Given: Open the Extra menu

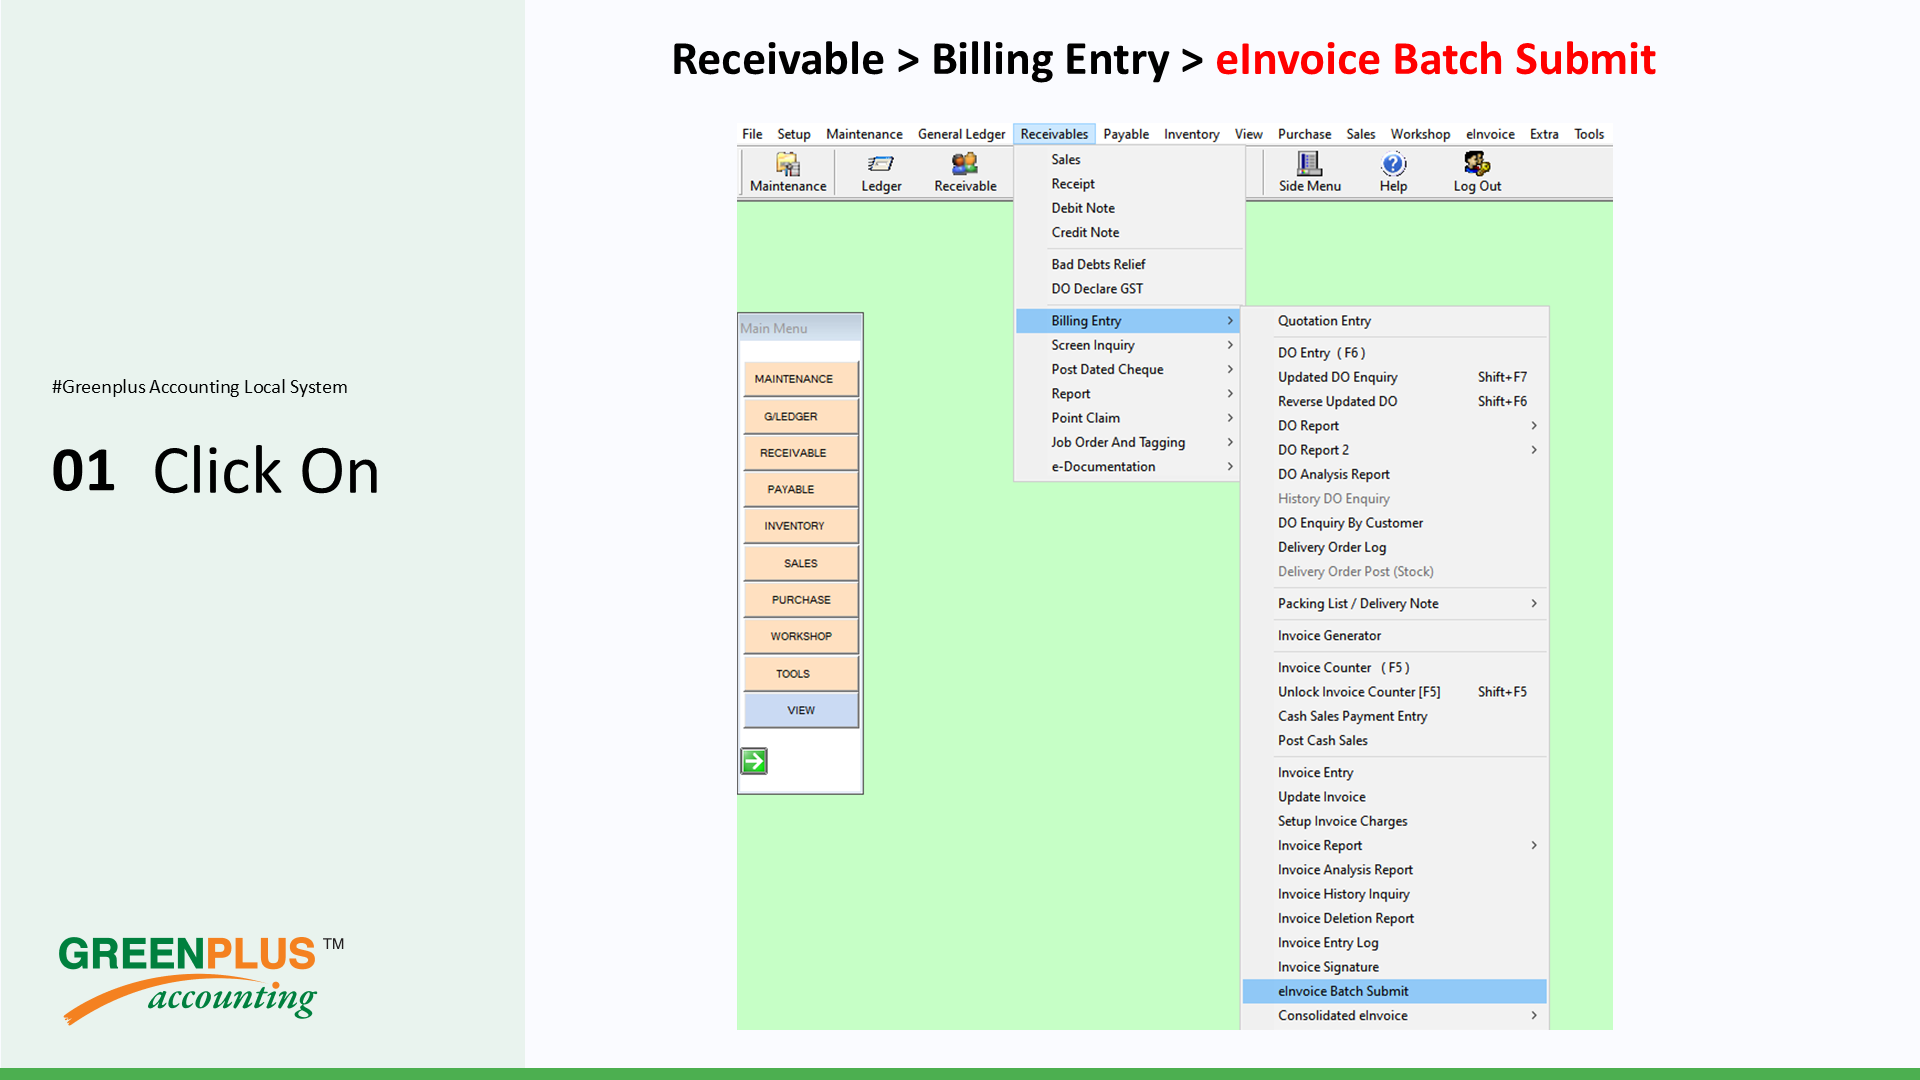Looking at the screenshot, I should (1544, 134).
